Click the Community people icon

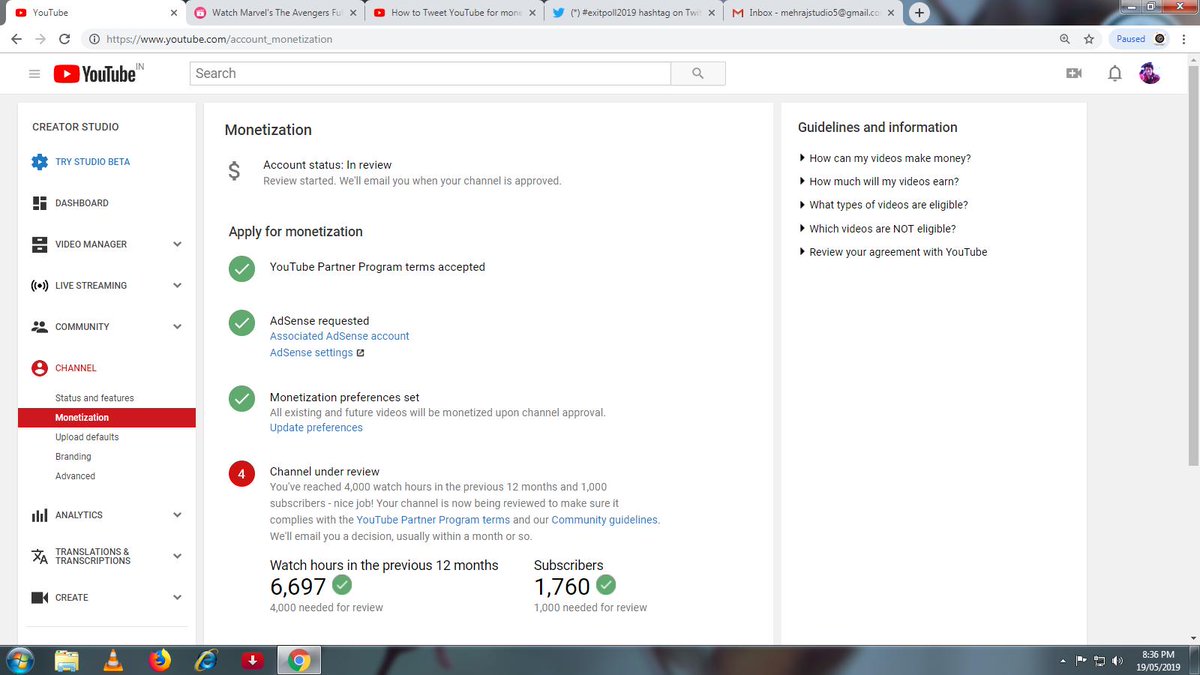[40, 327]
